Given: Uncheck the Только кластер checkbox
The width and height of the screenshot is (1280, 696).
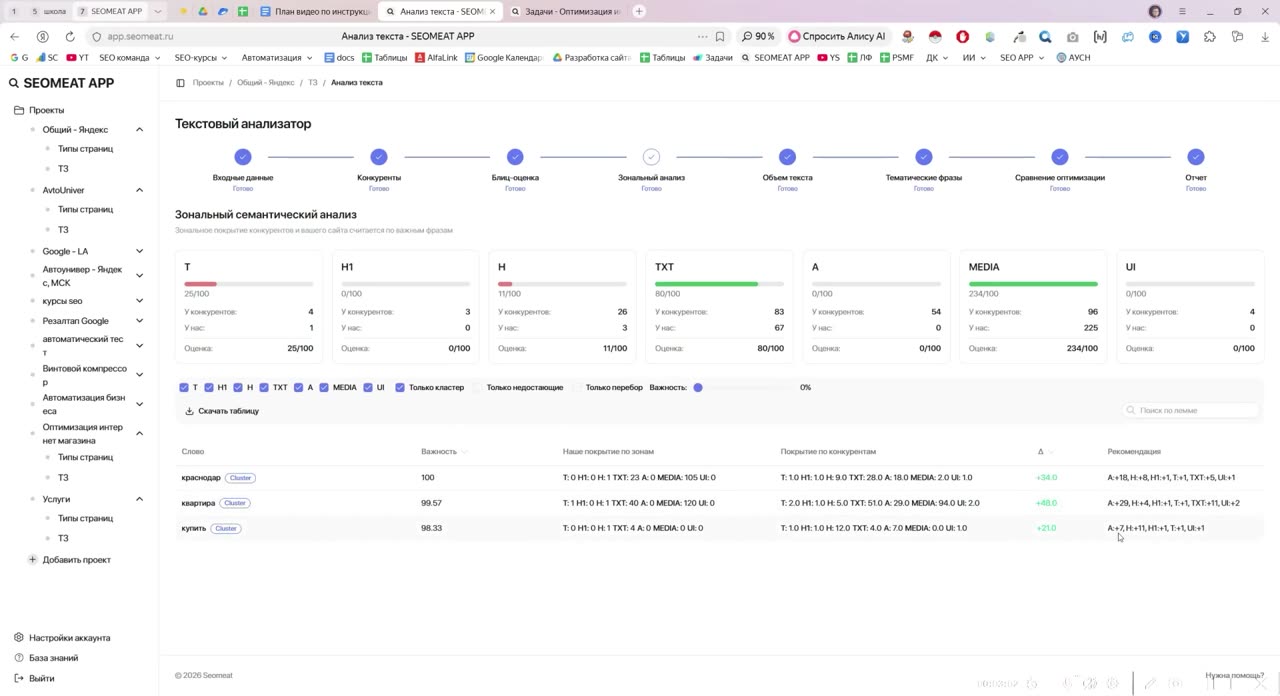Looking at the screenshot, I should (x=400, y=387).
